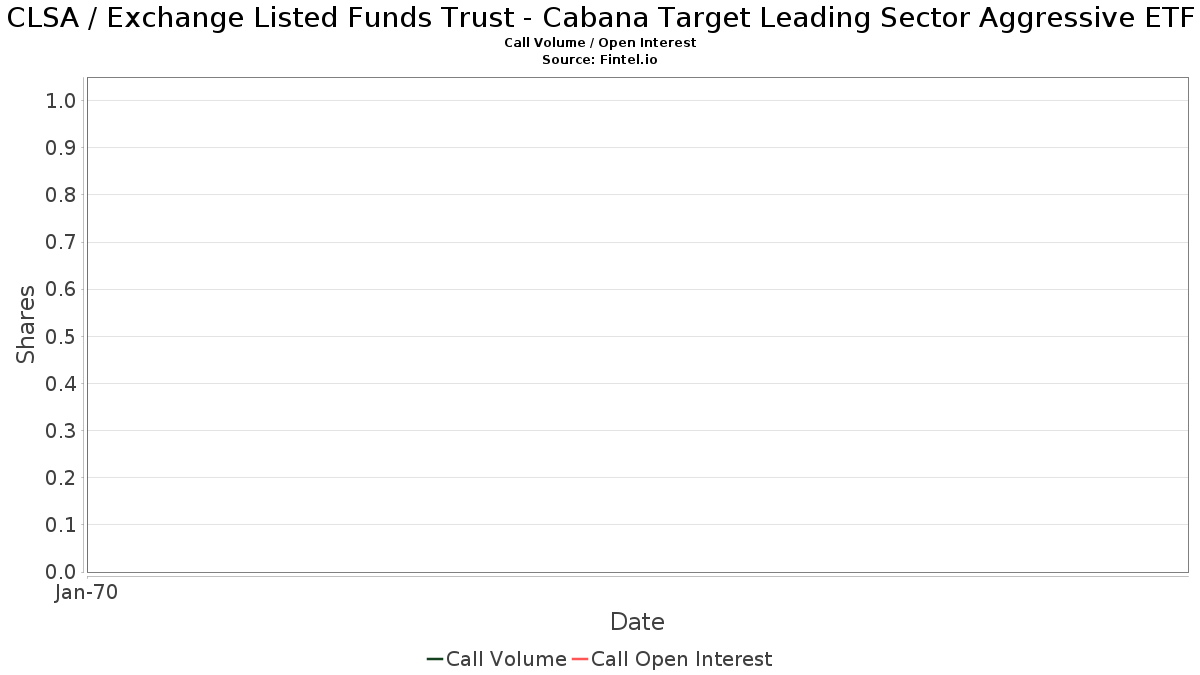
Task: Click the 1.0 y-axis tick label
Action: click(x=61, y=100)
